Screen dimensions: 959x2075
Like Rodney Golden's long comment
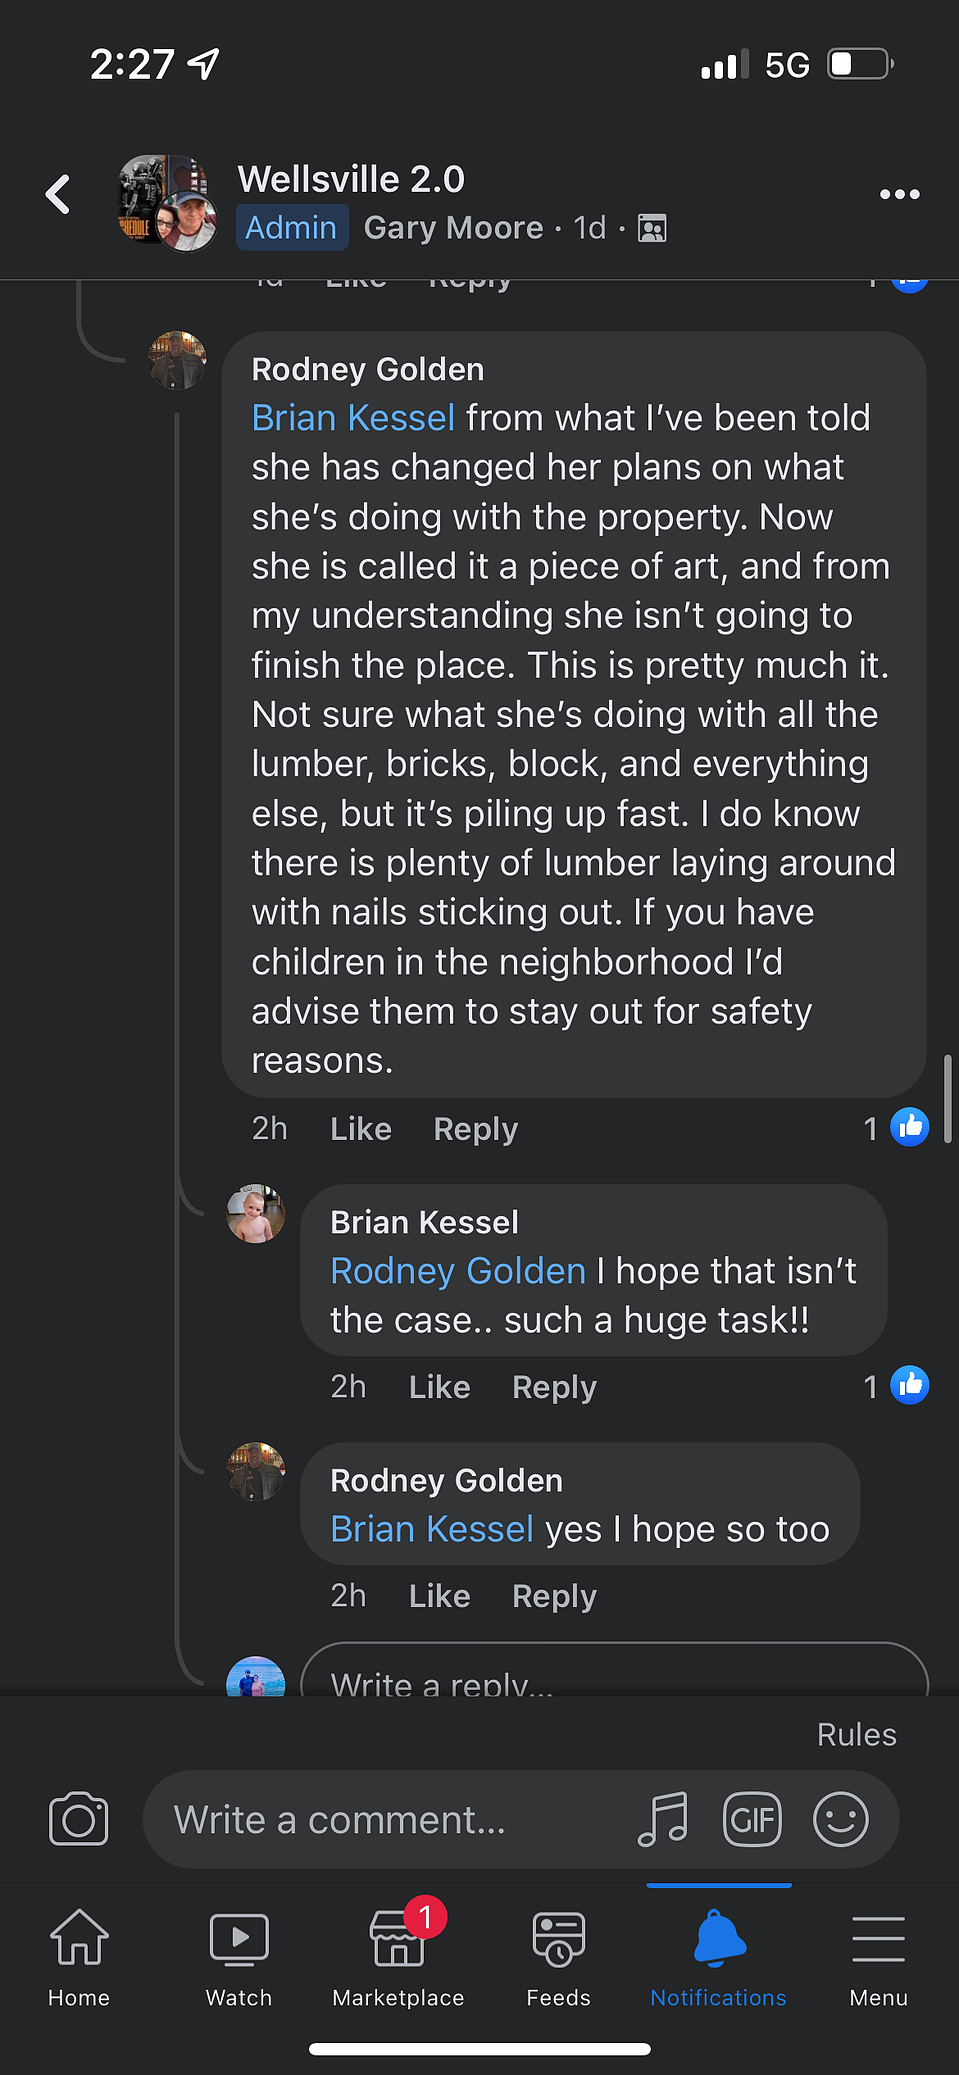[361, 1129]
